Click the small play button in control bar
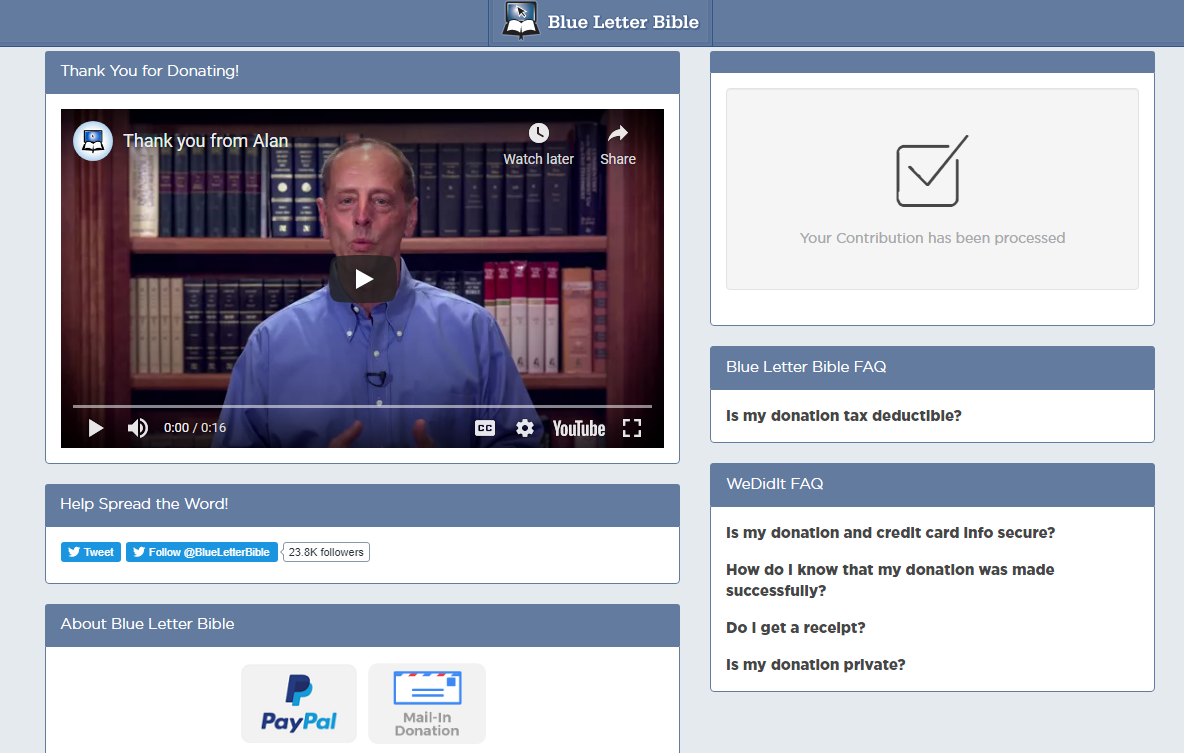Screen dimensions: 1184x753 coord(96,428)
